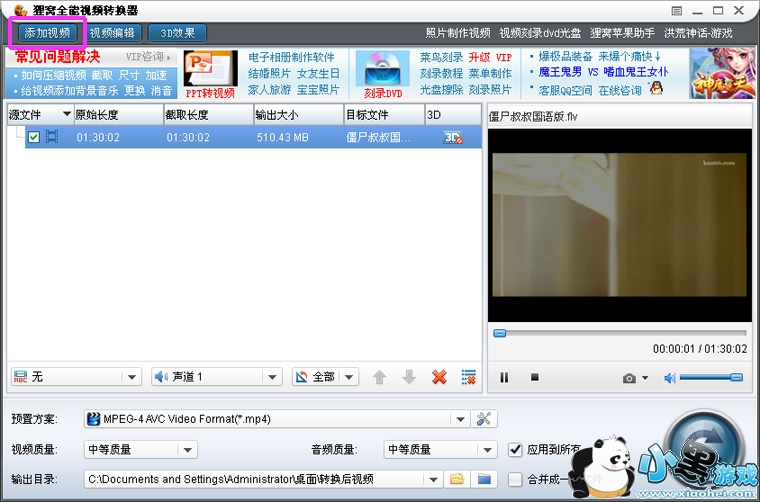Viewport: 760px width, 502px height.
Task: Start conversion with round blue button
Action: (703, 447)
